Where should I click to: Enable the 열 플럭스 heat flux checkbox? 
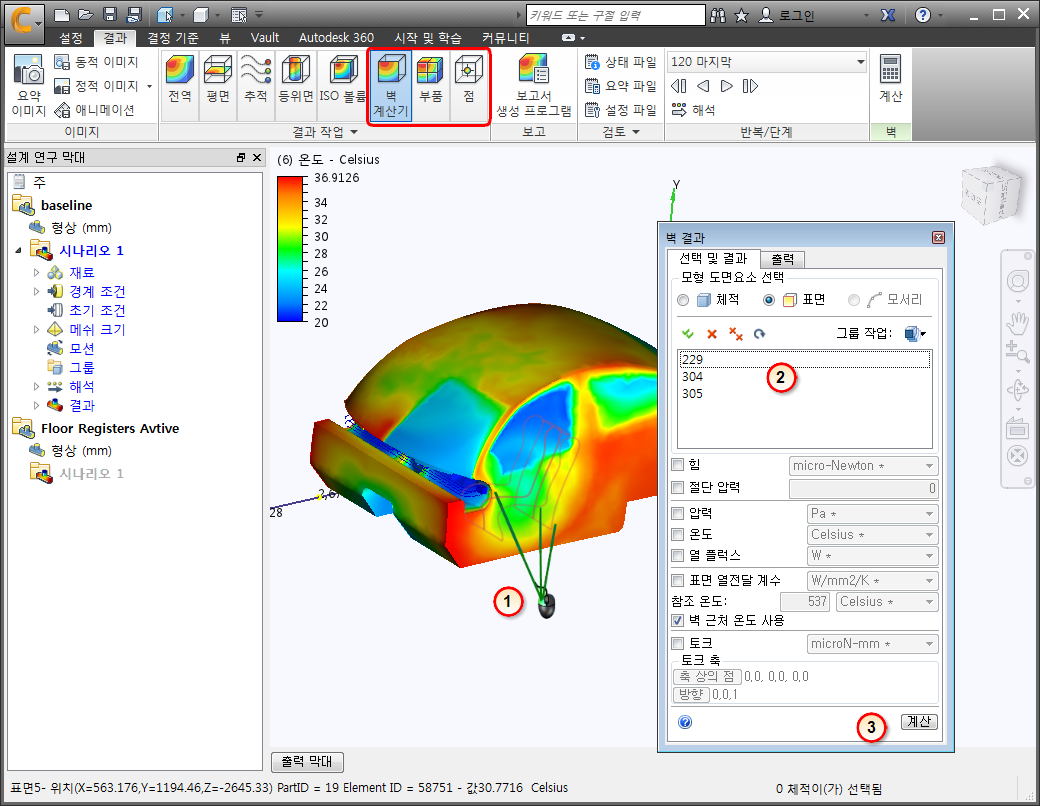(x=677, y=555)
